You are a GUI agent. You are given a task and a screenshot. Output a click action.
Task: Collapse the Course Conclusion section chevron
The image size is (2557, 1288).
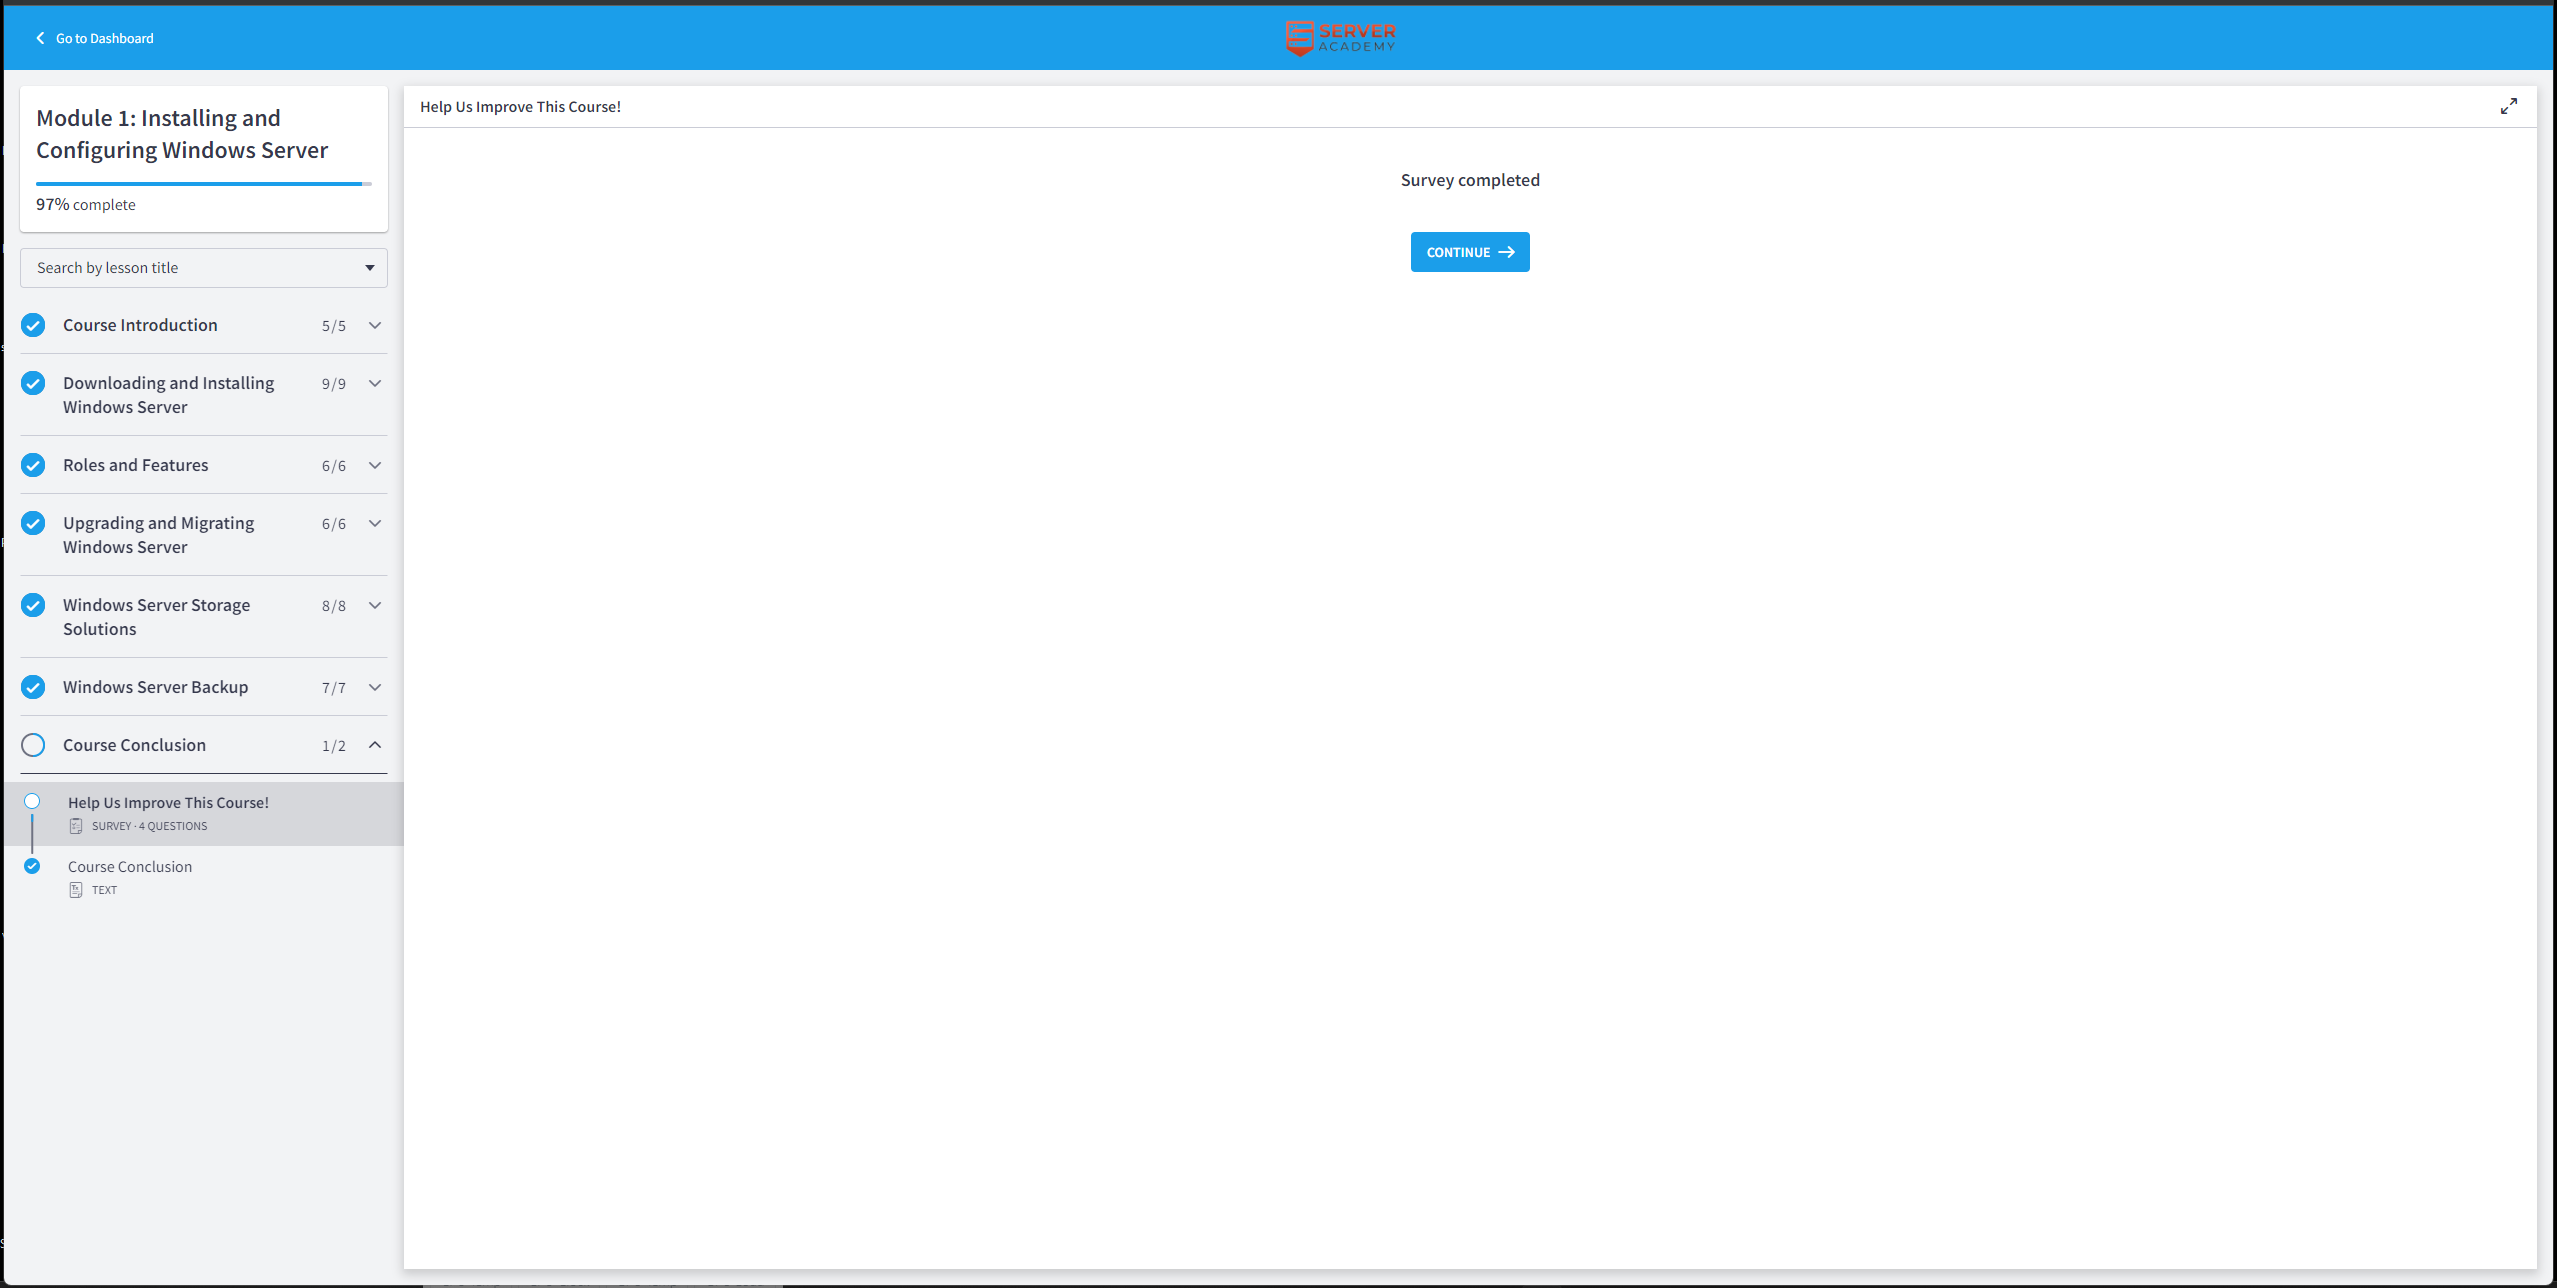pyautogui.click(x=375, y=745)
